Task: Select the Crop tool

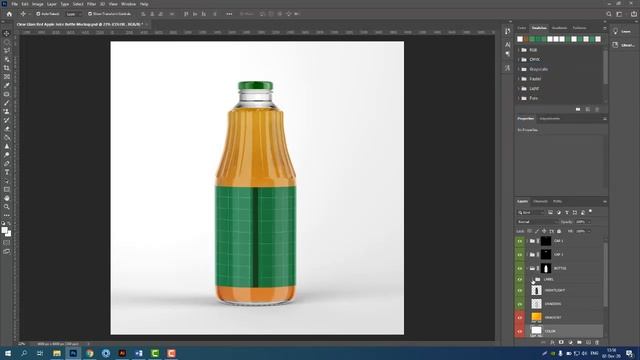Action: (x=7, y=68)
